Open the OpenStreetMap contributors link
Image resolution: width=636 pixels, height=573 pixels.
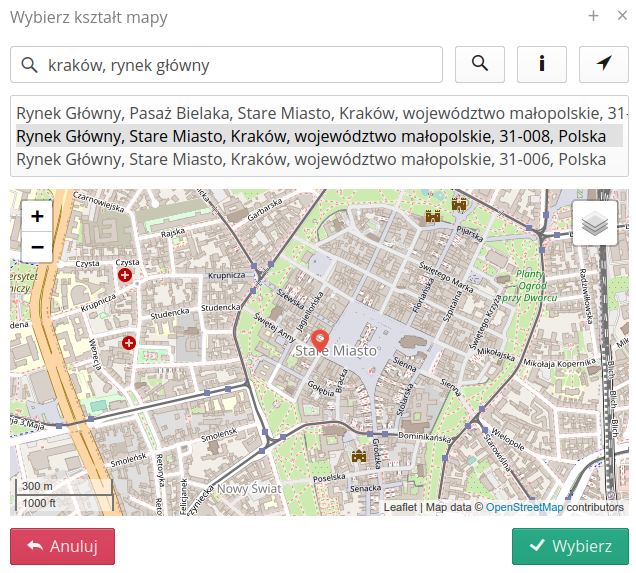[524, 508]
